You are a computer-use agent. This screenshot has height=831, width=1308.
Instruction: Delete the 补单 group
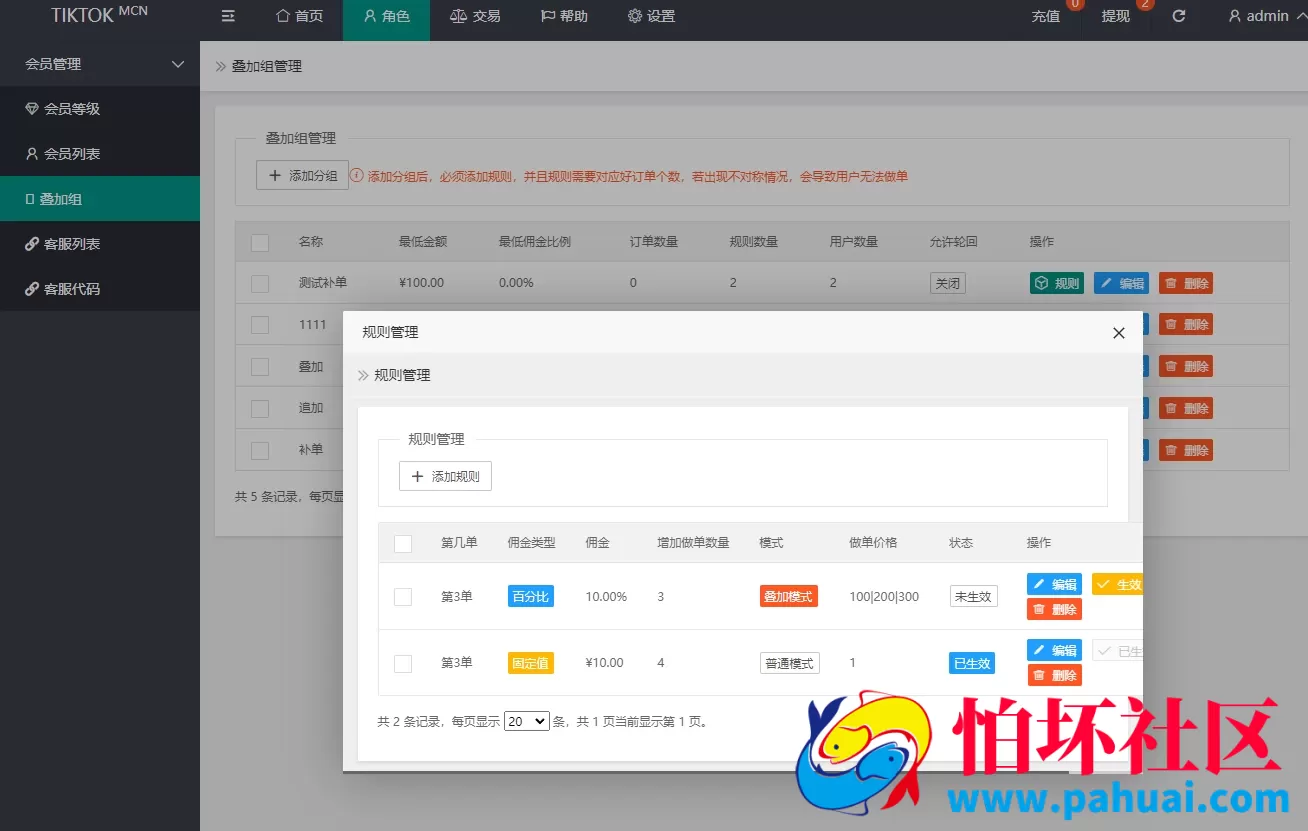point(1186,450)
